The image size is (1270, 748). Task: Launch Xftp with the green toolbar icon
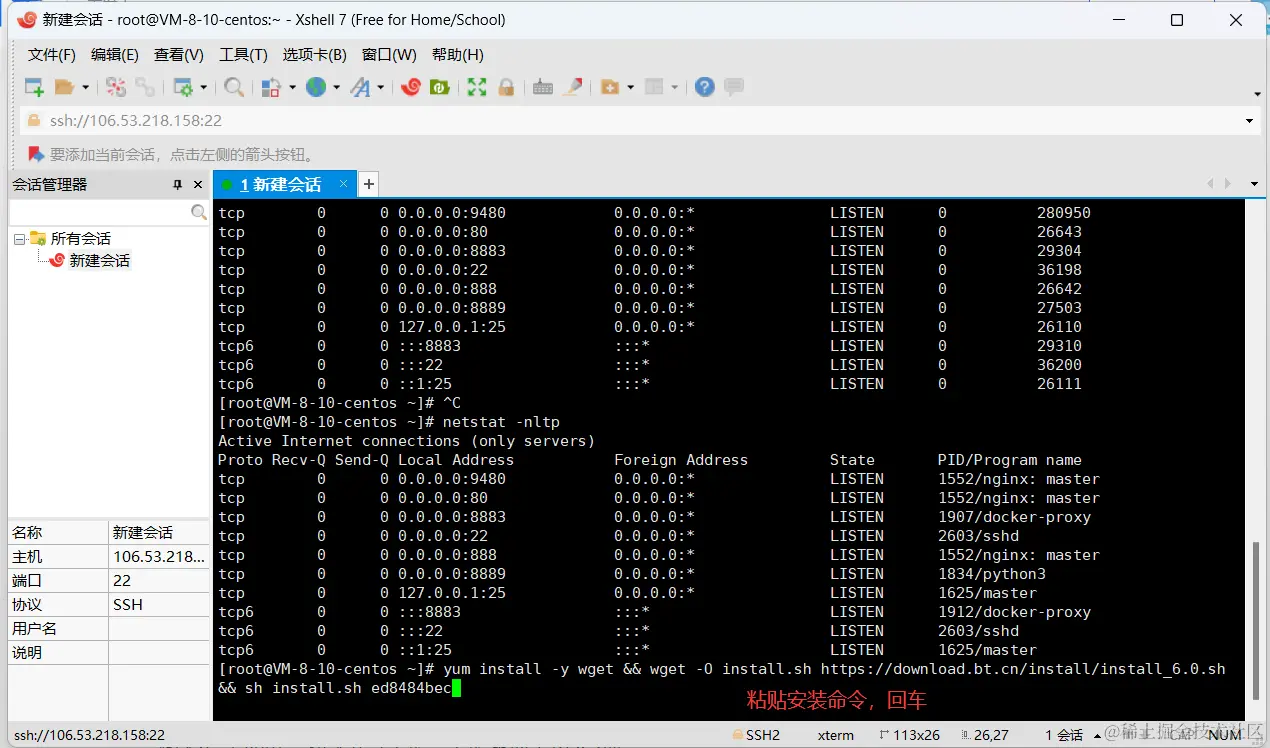(439, 87)
